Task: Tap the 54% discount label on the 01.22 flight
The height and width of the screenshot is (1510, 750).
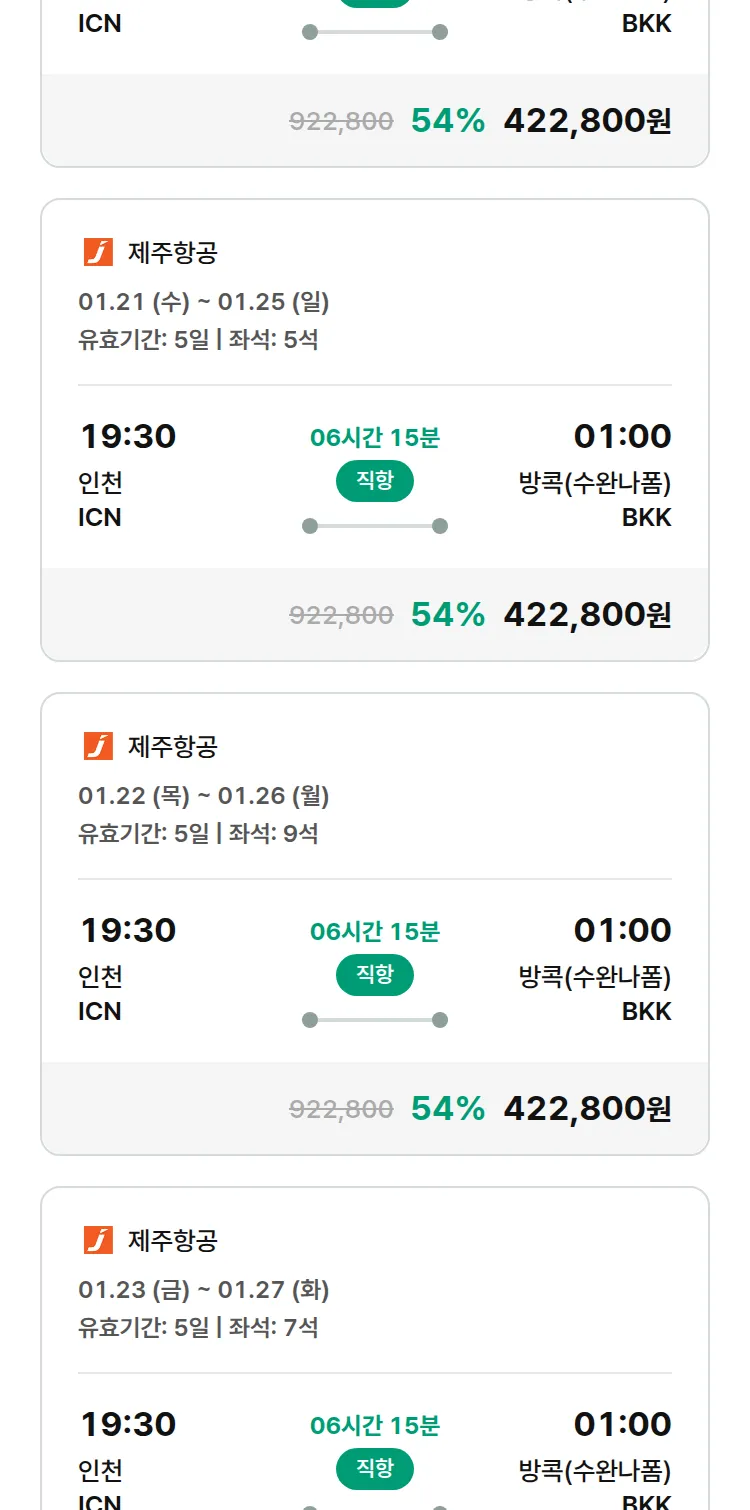Action: (x=447, y=1108)
